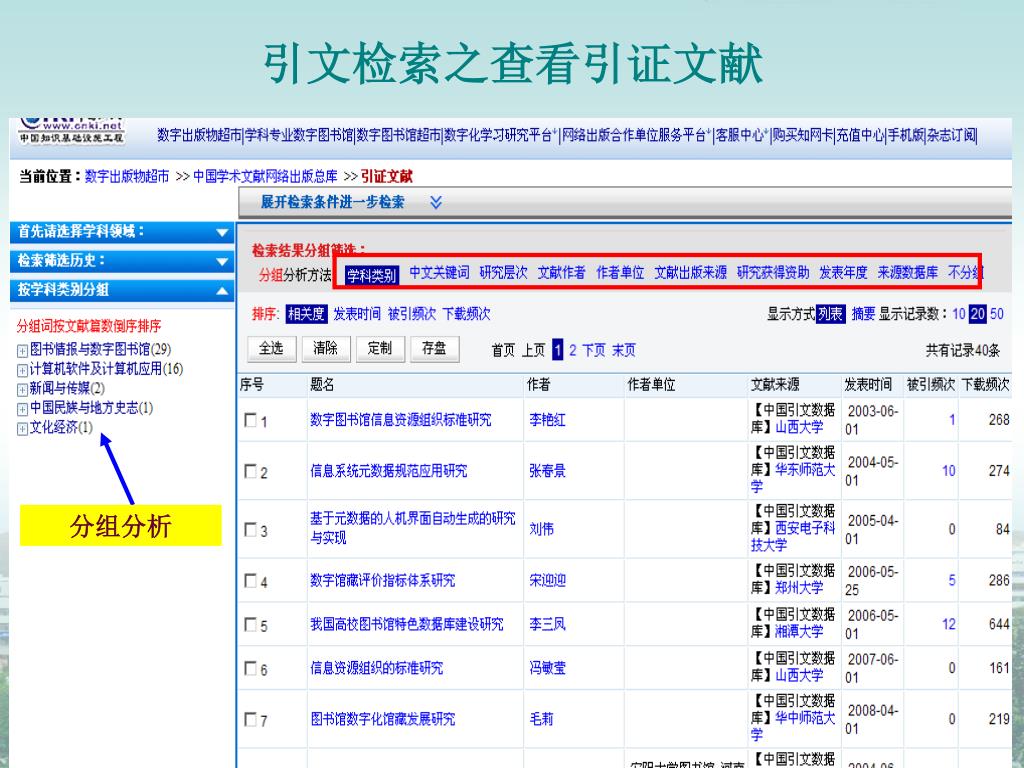Expand the 文化经济 plus icon
Screen dimensions: 1024x768
point(22,428)
